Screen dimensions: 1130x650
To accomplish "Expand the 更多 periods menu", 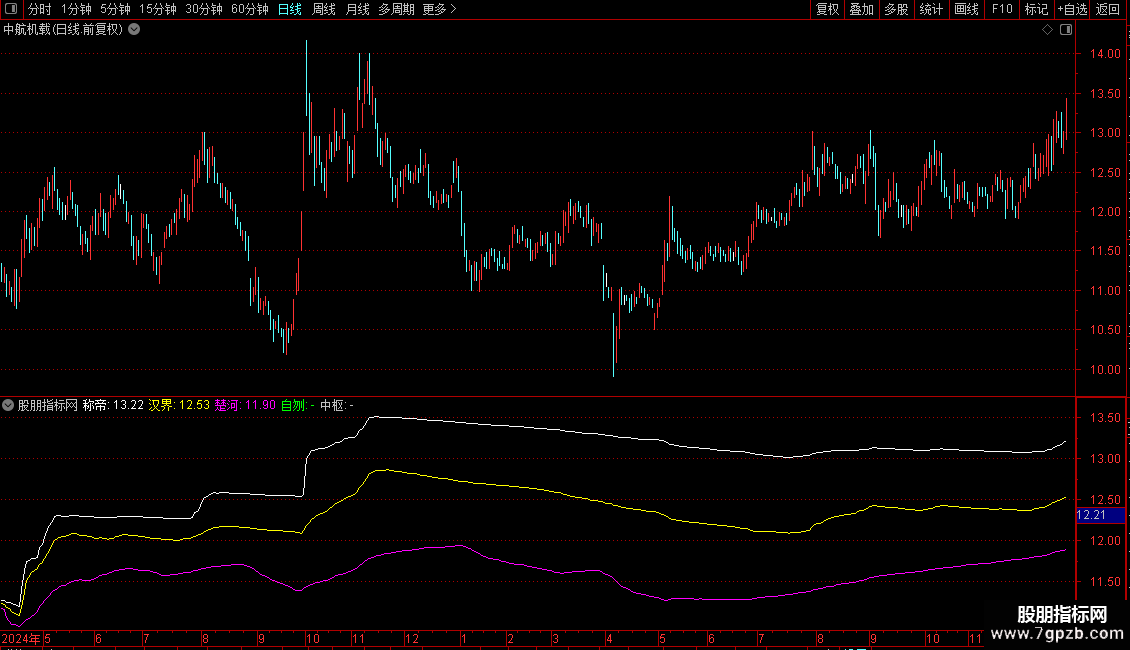I will [x=439, y=9].
